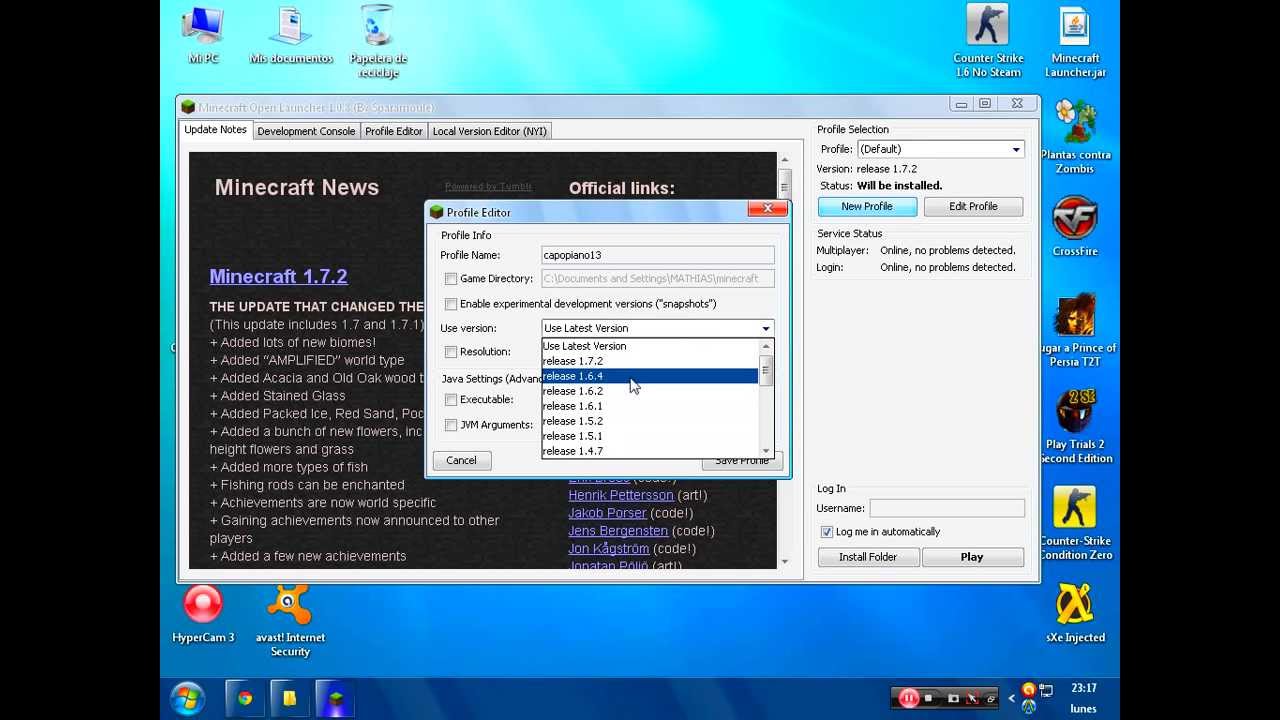Switch to the Profile Editor tab
1280x720 pixels.
[394, 131]
